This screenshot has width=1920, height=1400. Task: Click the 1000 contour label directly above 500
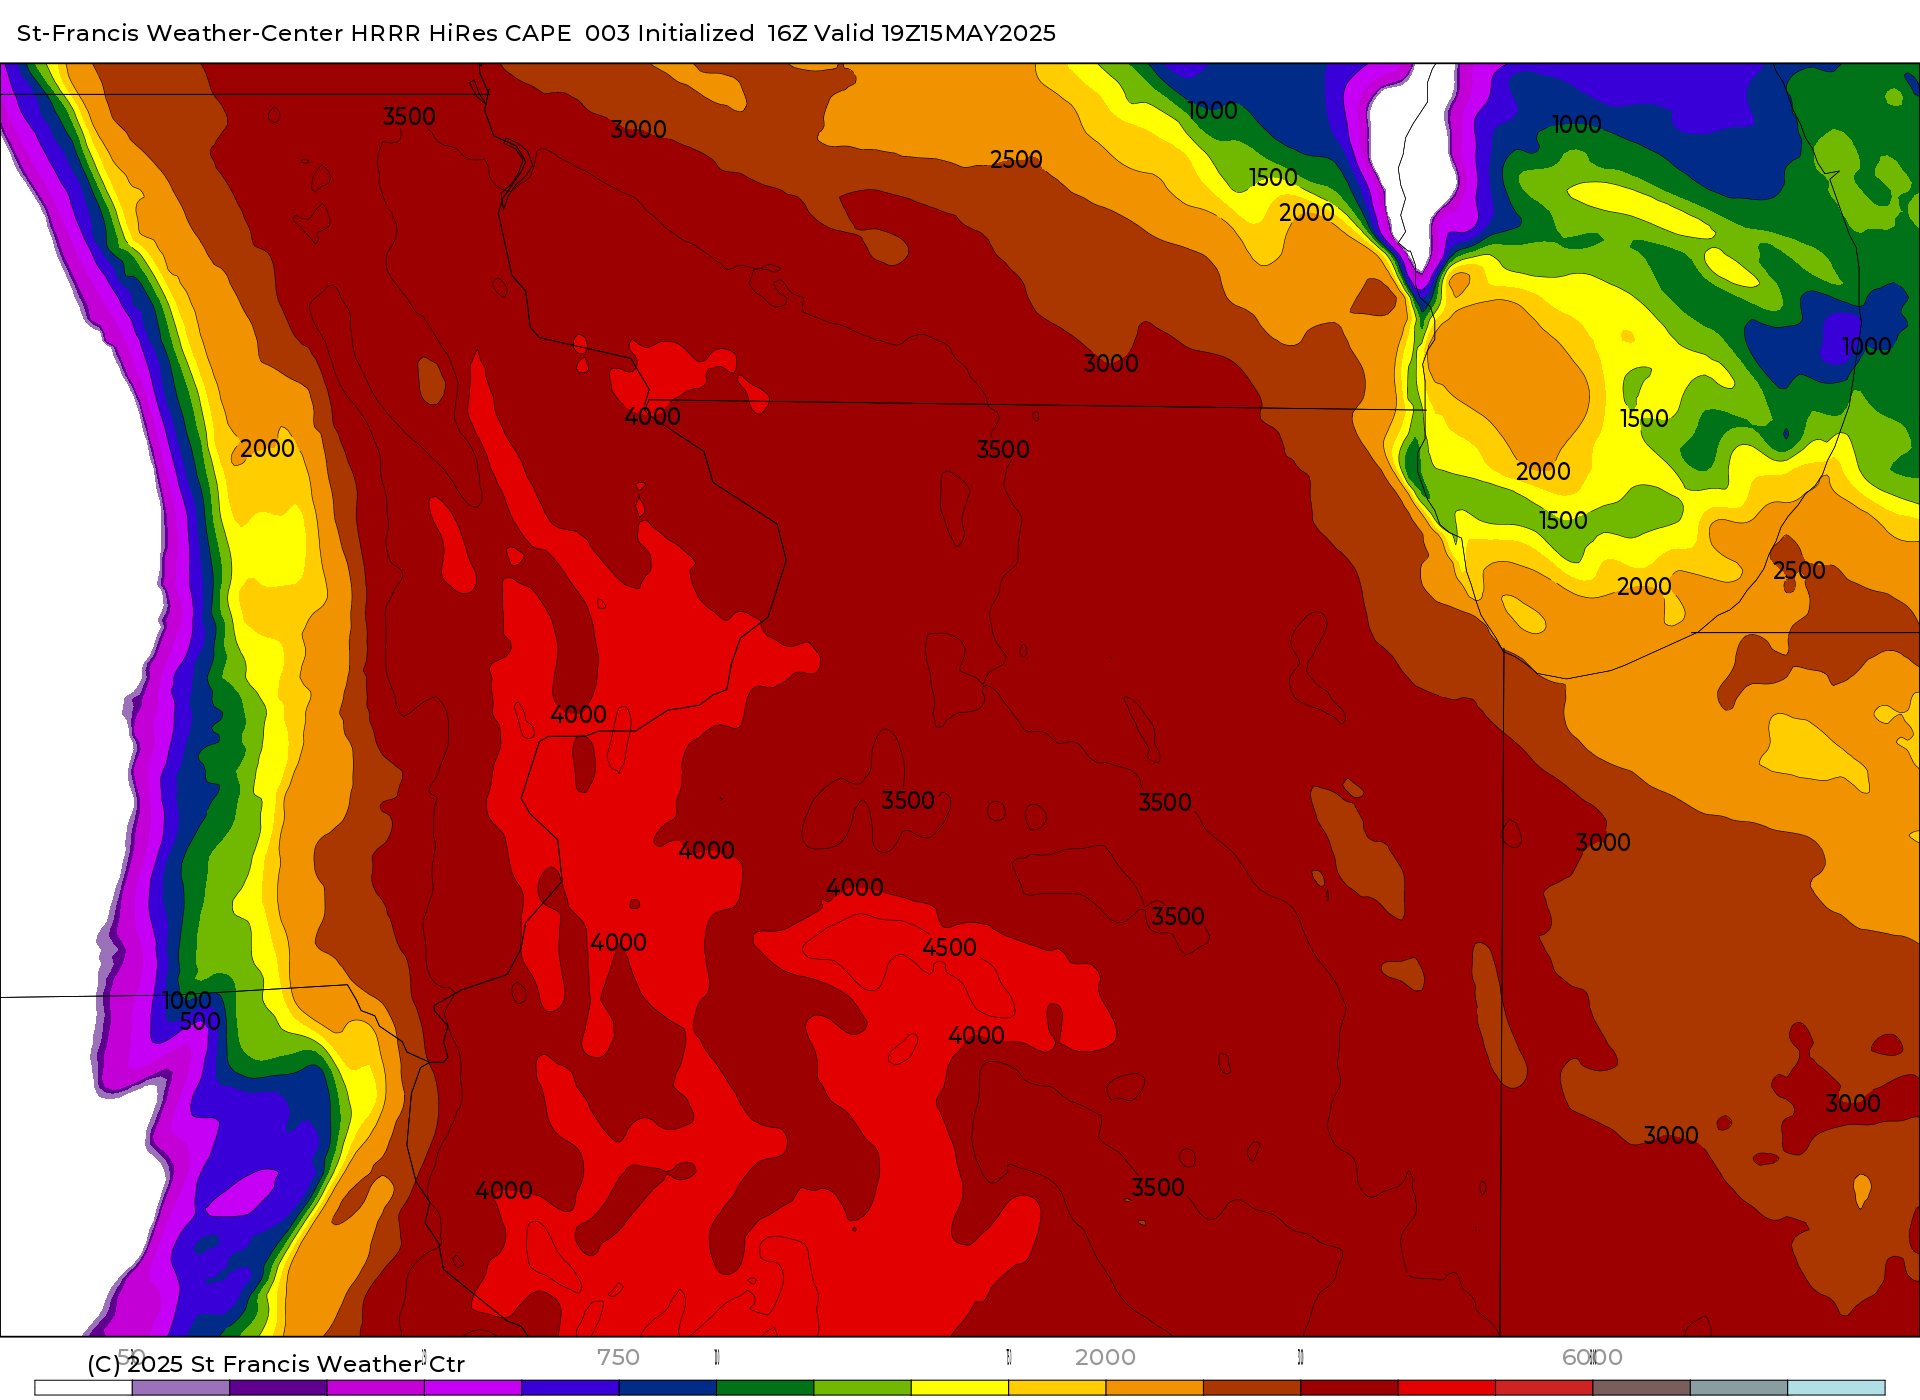click(x=186, y=1000)
